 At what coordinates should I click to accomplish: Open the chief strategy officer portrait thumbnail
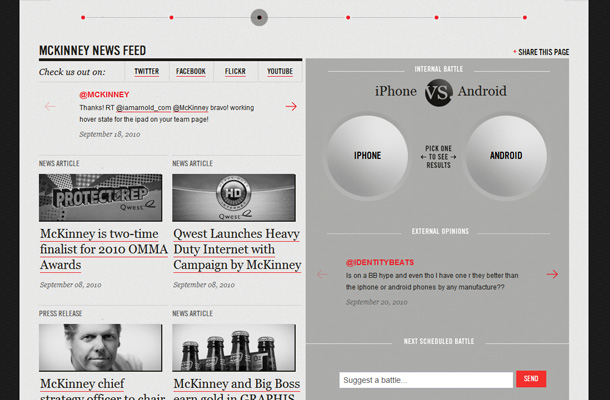coord(101,348)
